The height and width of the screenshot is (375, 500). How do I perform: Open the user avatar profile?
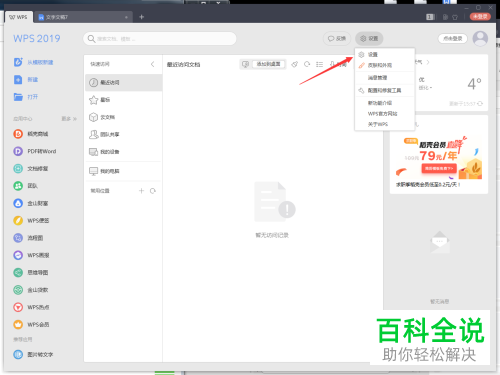(x=480, y=39)
